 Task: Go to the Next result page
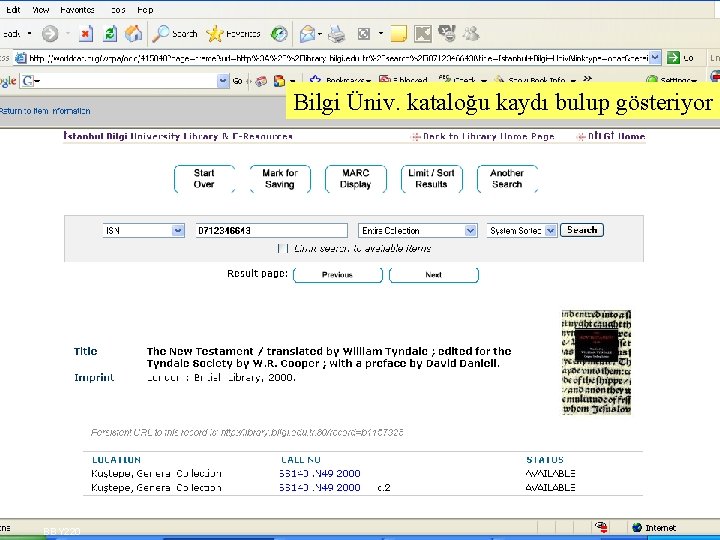click(433, 275)
